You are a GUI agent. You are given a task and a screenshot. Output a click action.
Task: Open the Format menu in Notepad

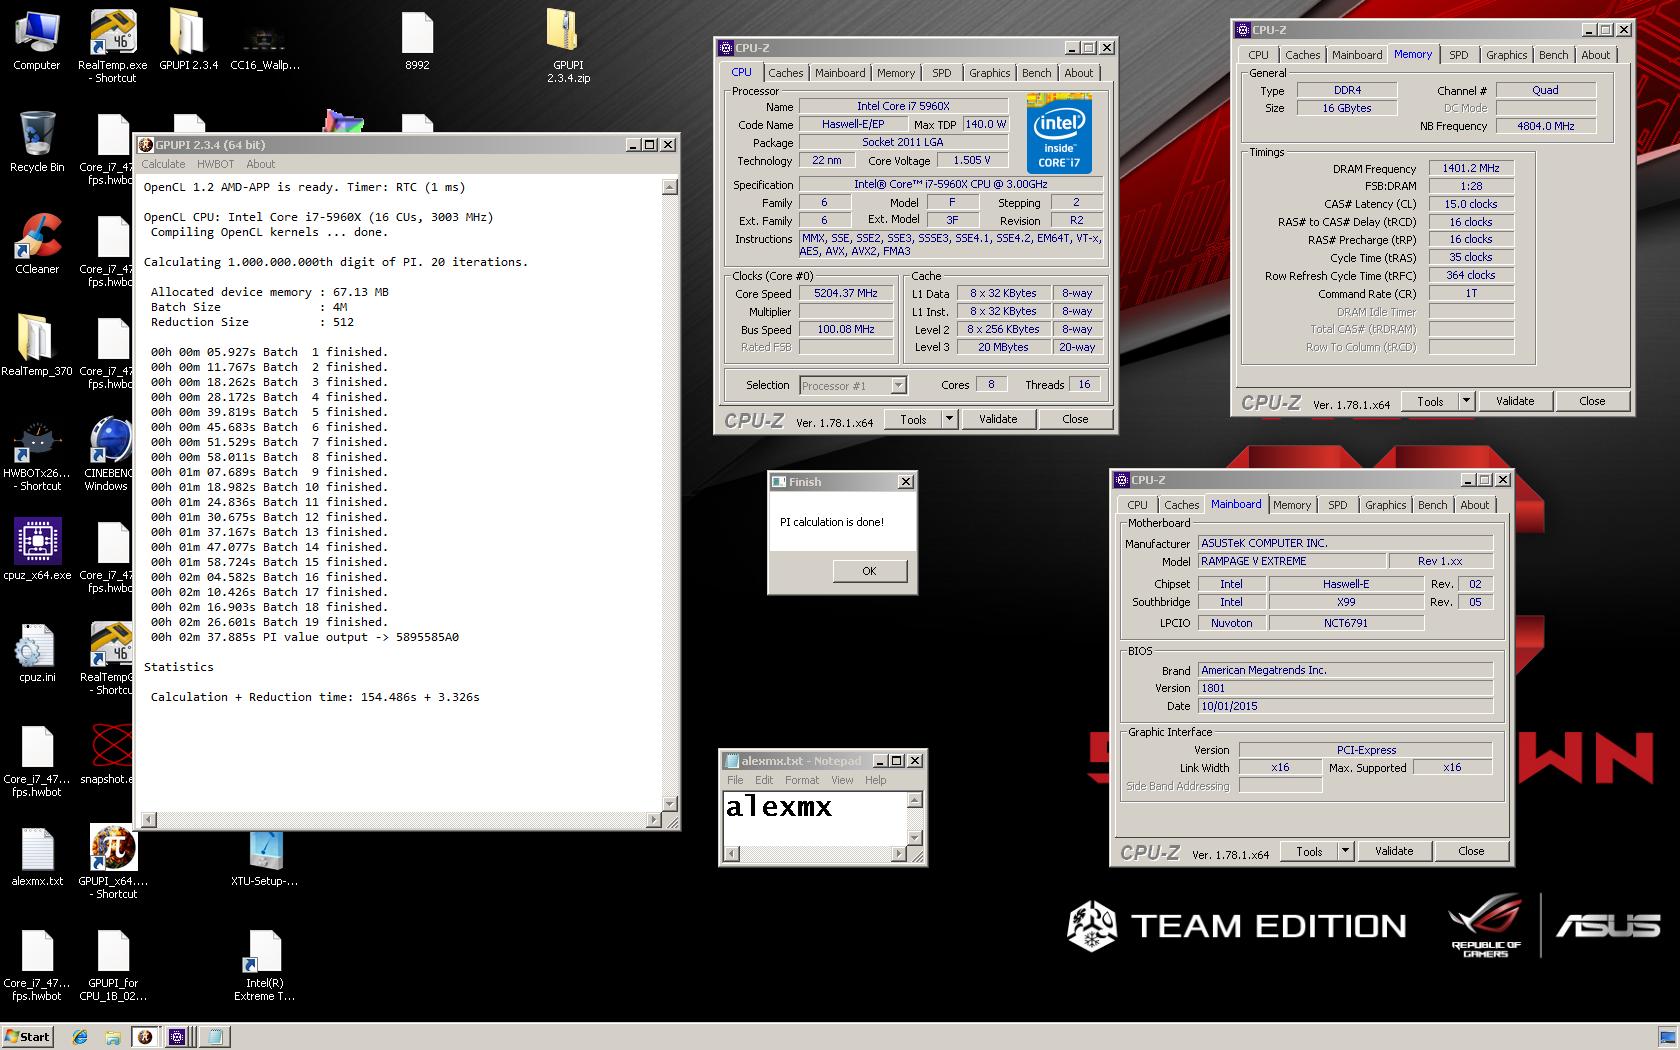click(x=801, y=780)
